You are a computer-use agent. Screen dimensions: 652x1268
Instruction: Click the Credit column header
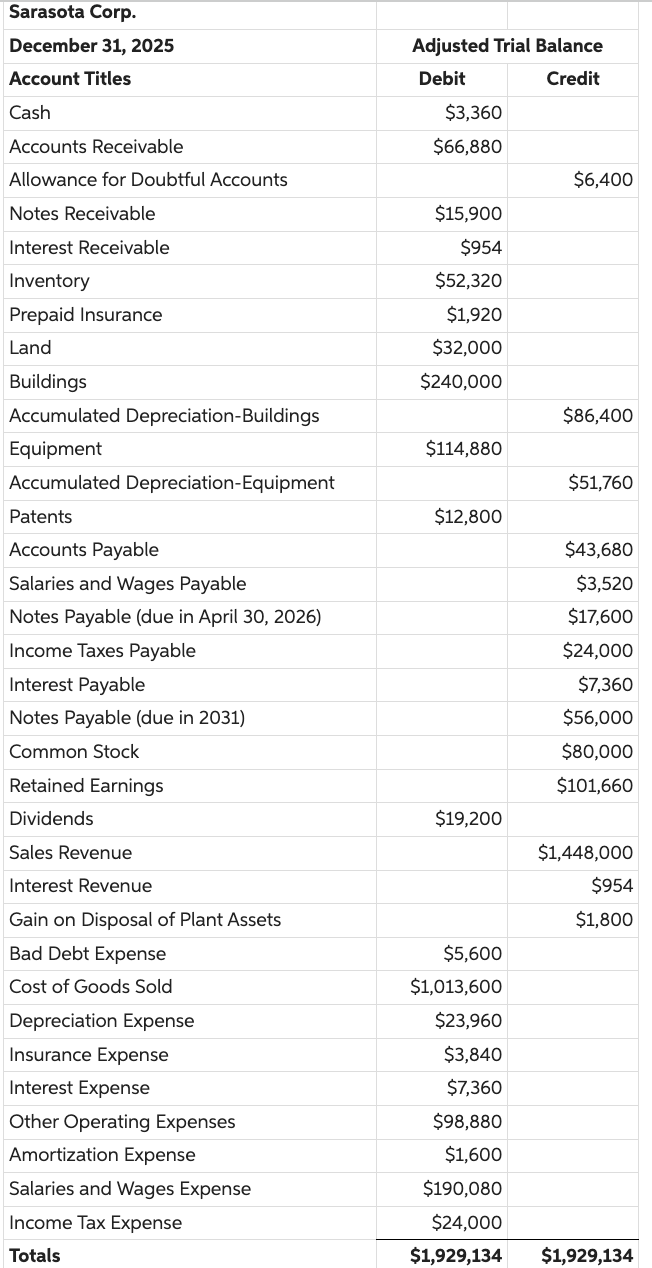[x=573, y=79]
